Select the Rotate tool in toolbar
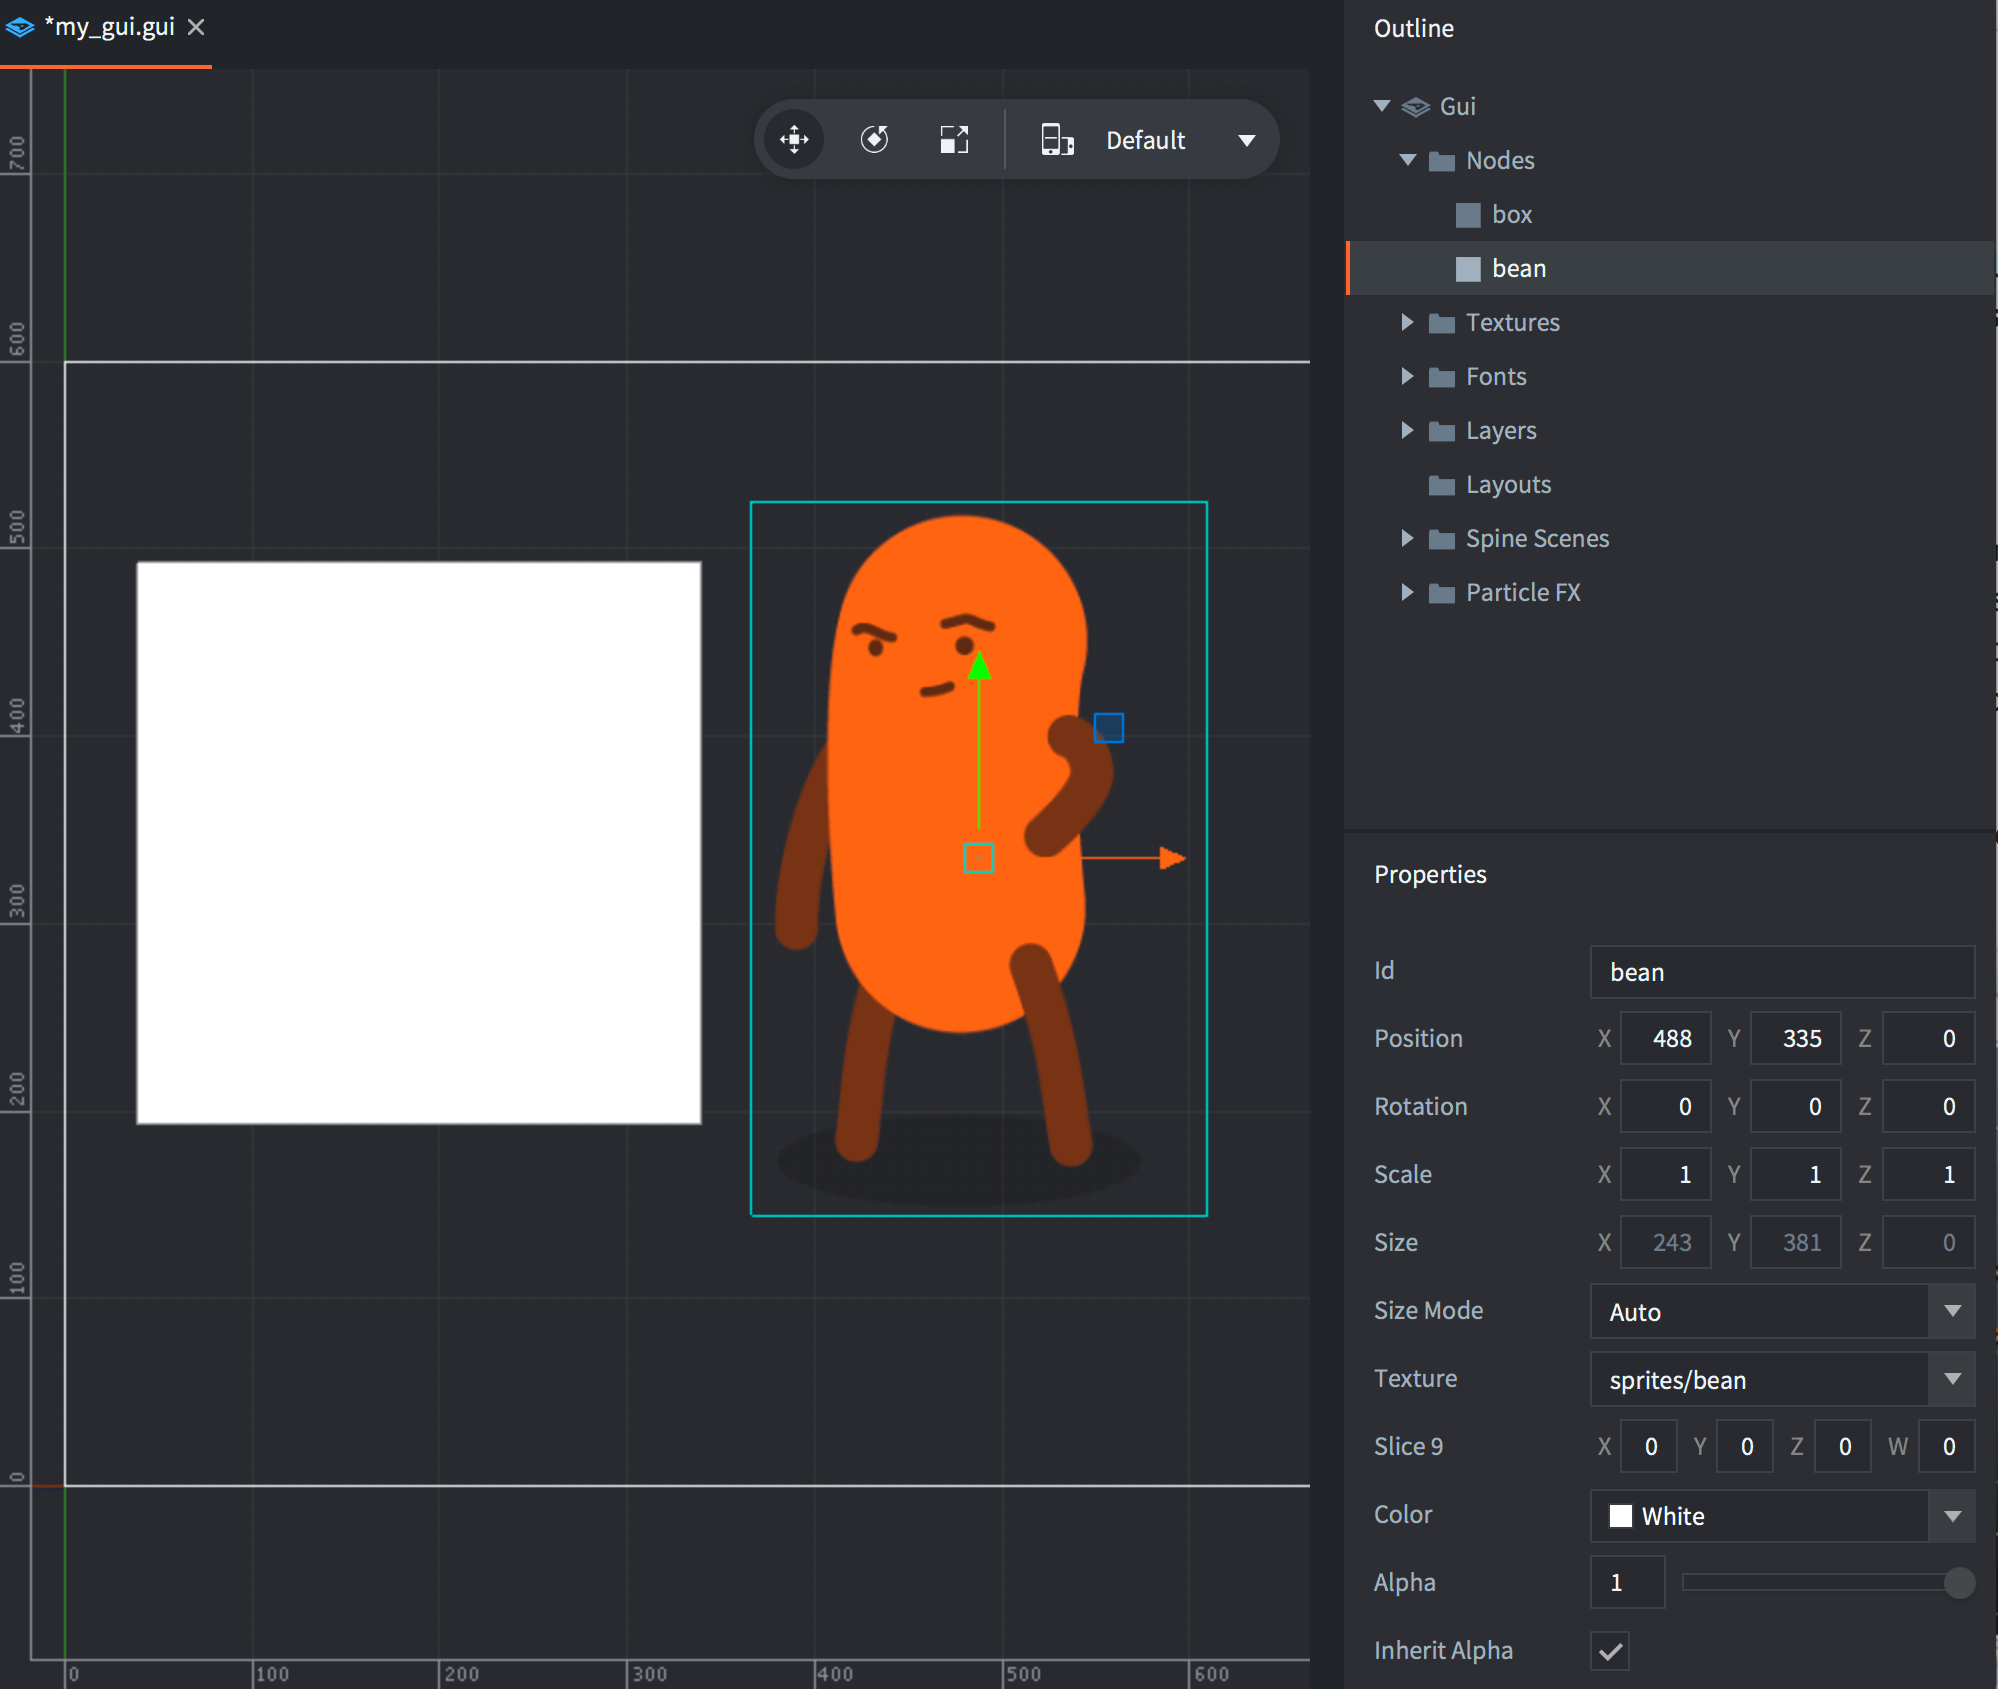This screenshot has width=1998, height=1689. tap(874, 139)
